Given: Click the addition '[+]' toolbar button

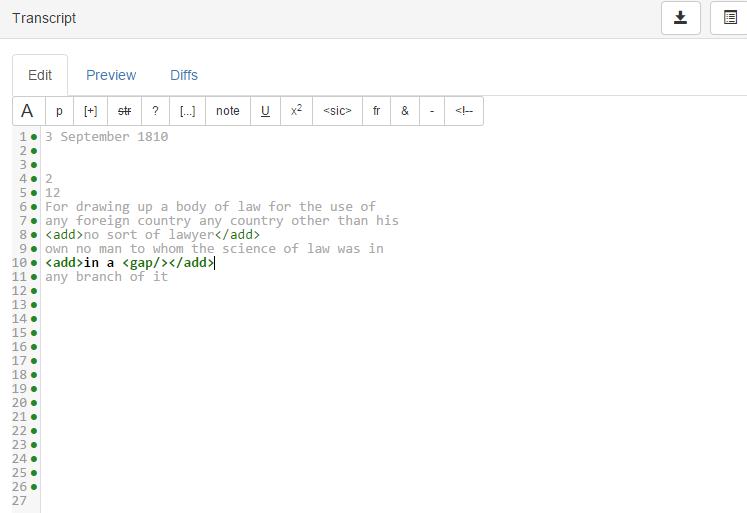Looking at the screenshot, I should 91,111.
